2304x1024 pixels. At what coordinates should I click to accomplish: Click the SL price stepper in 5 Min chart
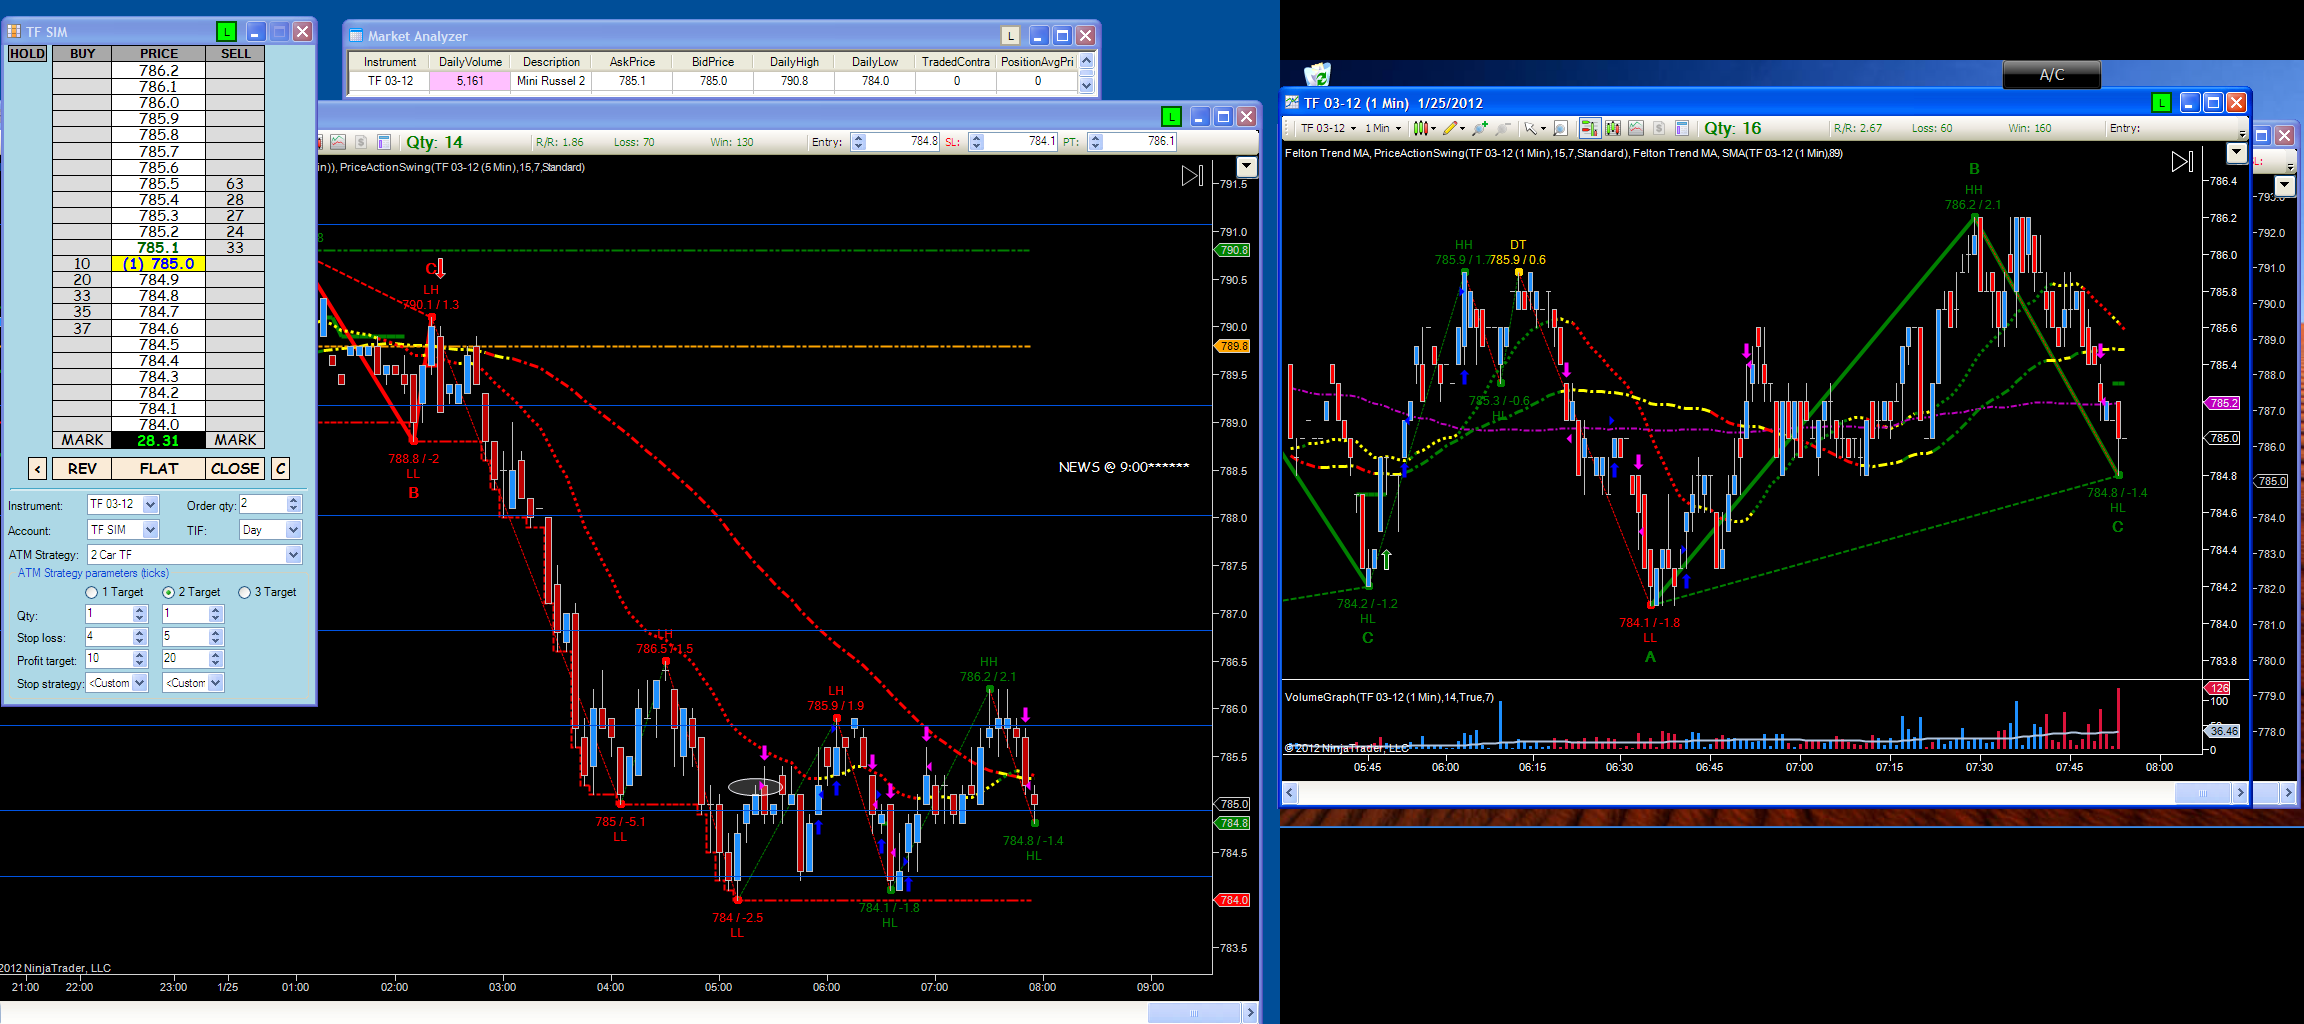pyautogui.click(x=977, y=142)
